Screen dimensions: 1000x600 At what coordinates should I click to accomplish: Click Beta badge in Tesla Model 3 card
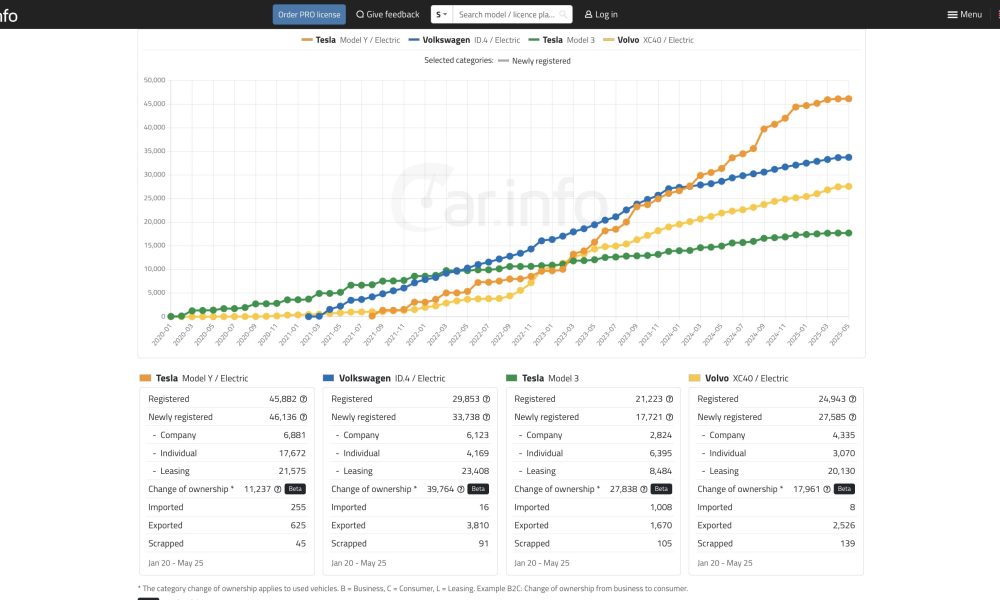point(661,489)
